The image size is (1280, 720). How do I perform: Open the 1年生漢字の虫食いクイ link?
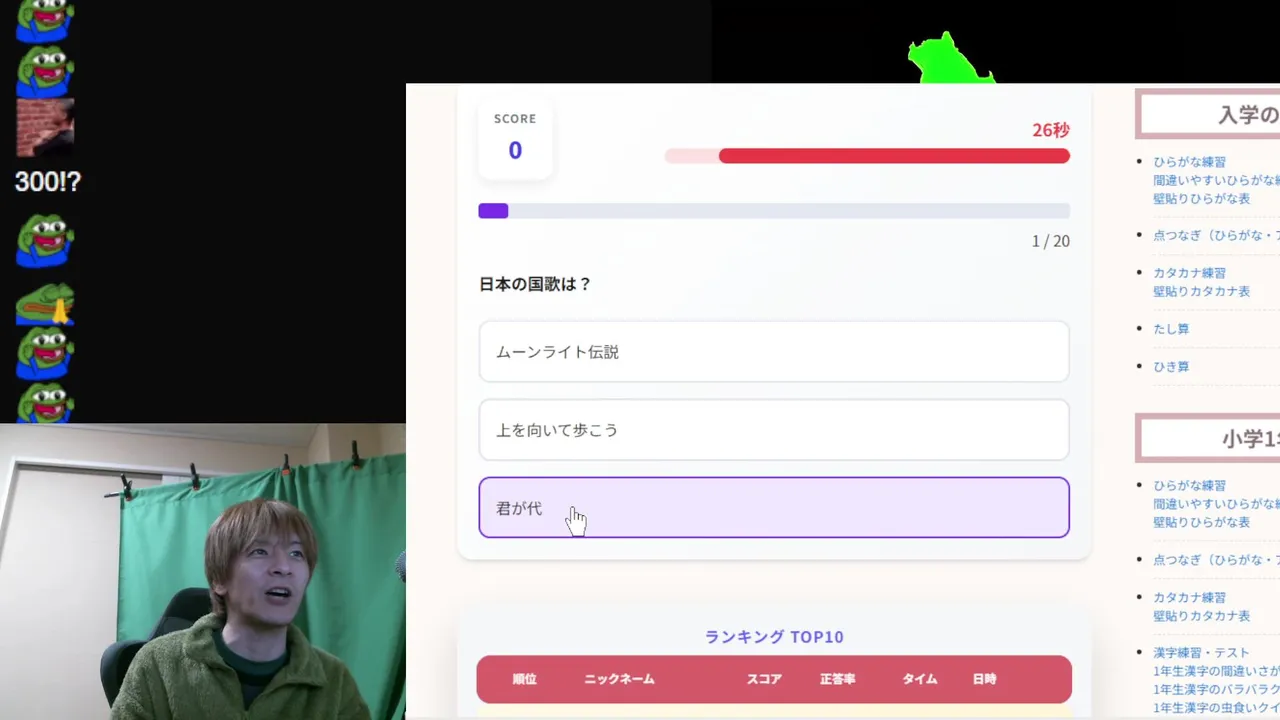pos(1216,707)
